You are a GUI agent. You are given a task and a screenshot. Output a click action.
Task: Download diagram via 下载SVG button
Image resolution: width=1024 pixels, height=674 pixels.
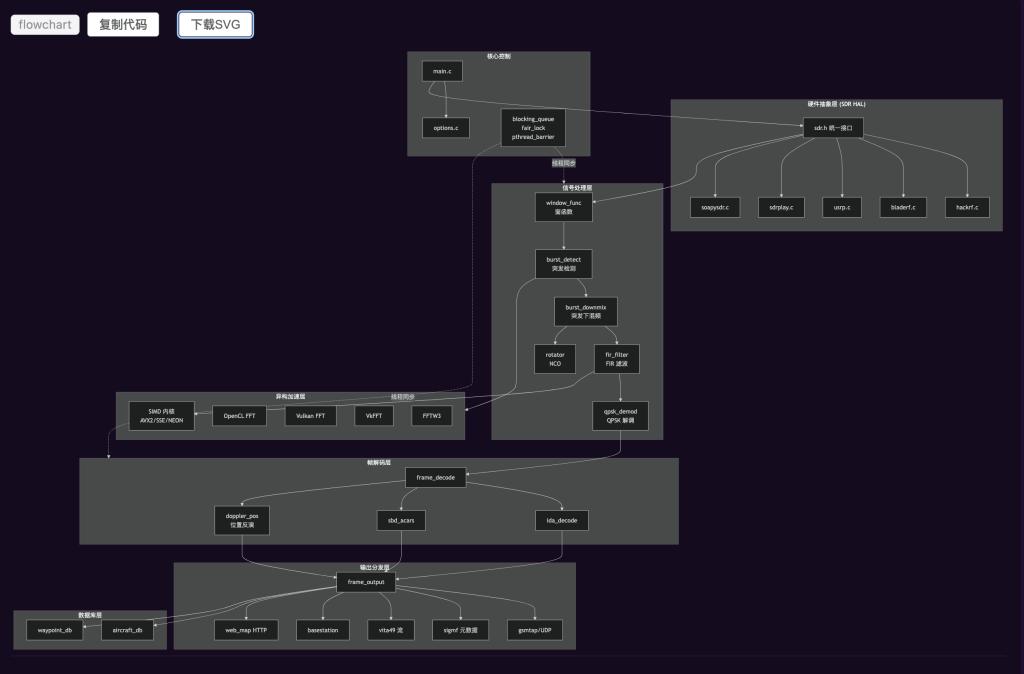pos(216,25)
